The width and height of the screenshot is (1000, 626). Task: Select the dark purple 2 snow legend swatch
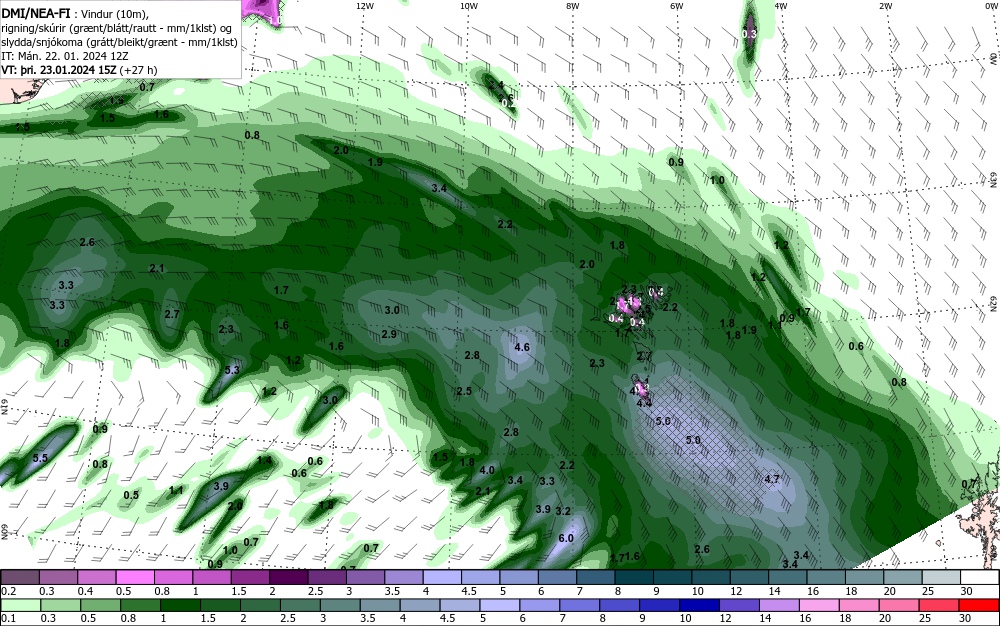[x=289, y=578]
